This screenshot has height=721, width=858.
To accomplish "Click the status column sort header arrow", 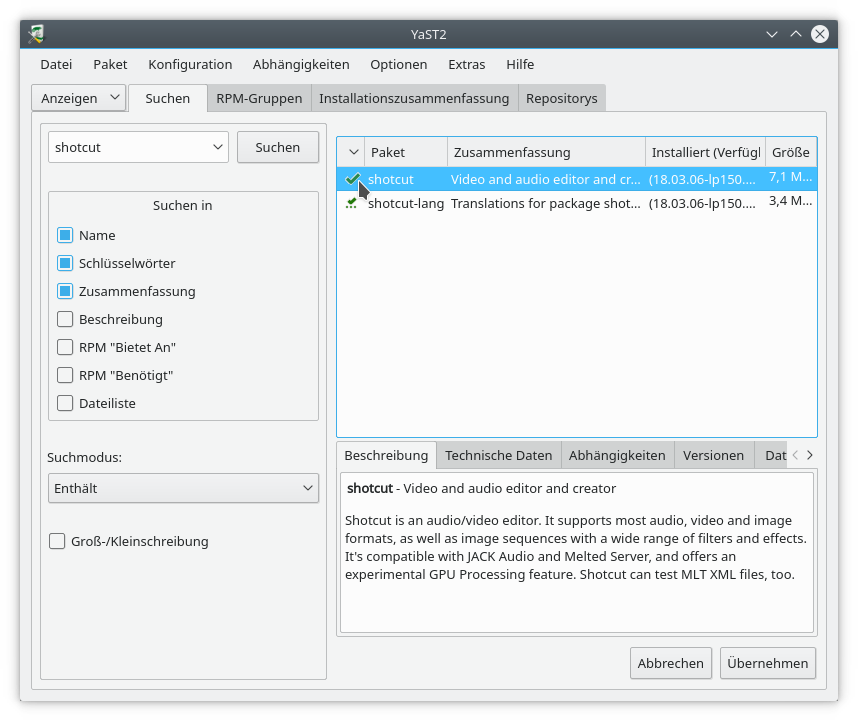I will 353,152.
